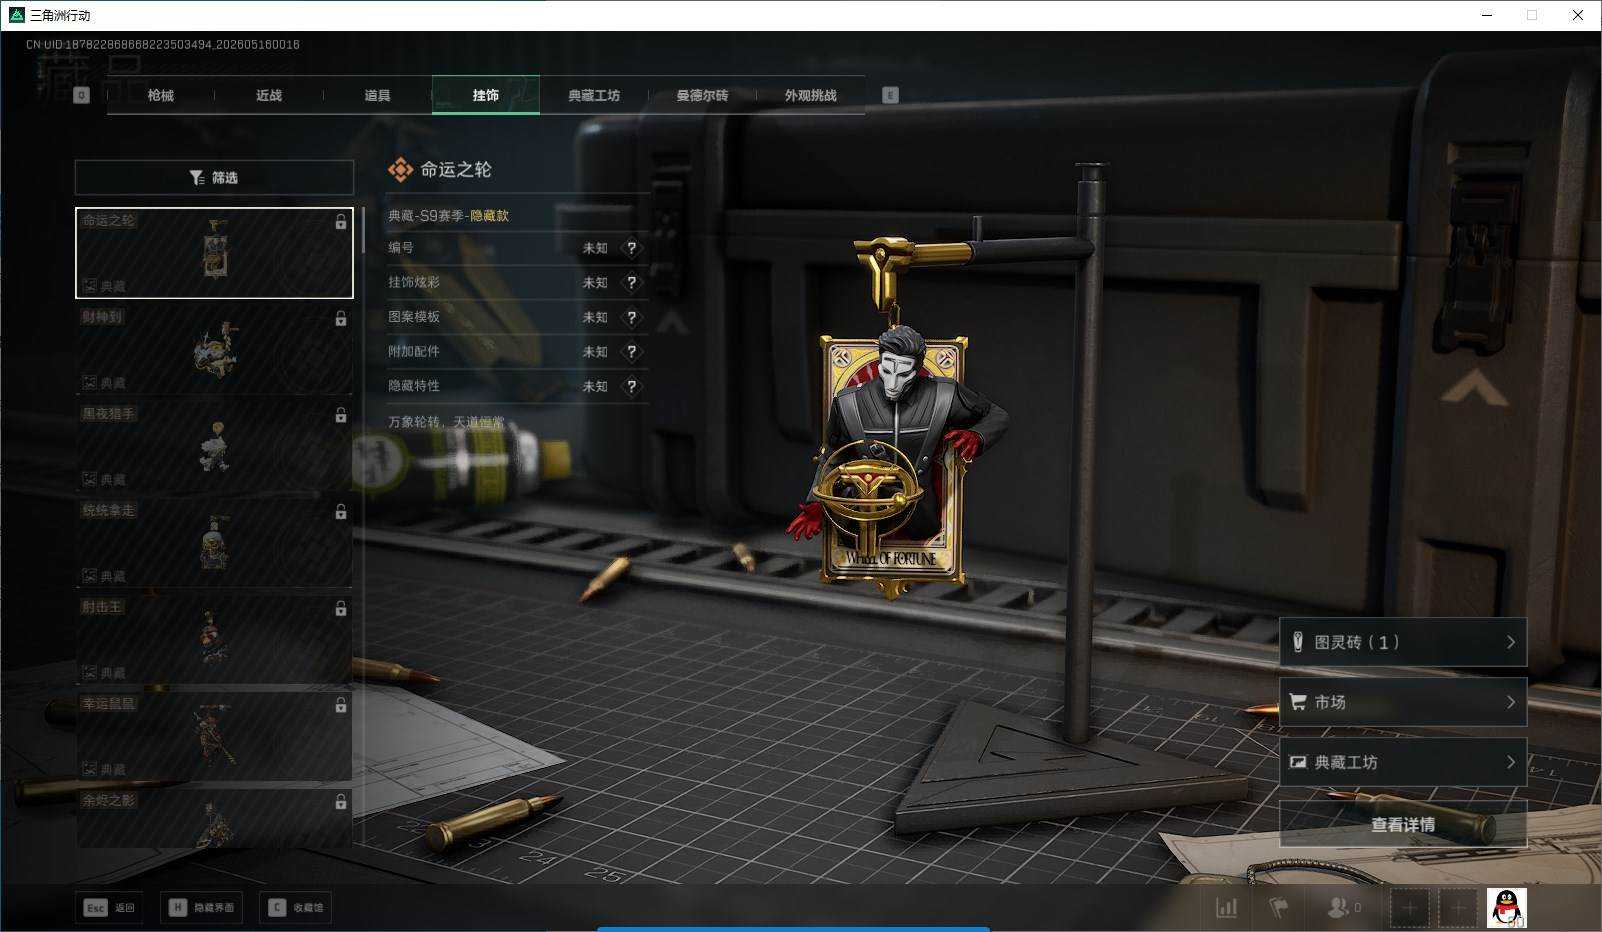Click the H 隐藏界面 button
This screenshot has width=1602, height=932.
click(x=201, y=907)
